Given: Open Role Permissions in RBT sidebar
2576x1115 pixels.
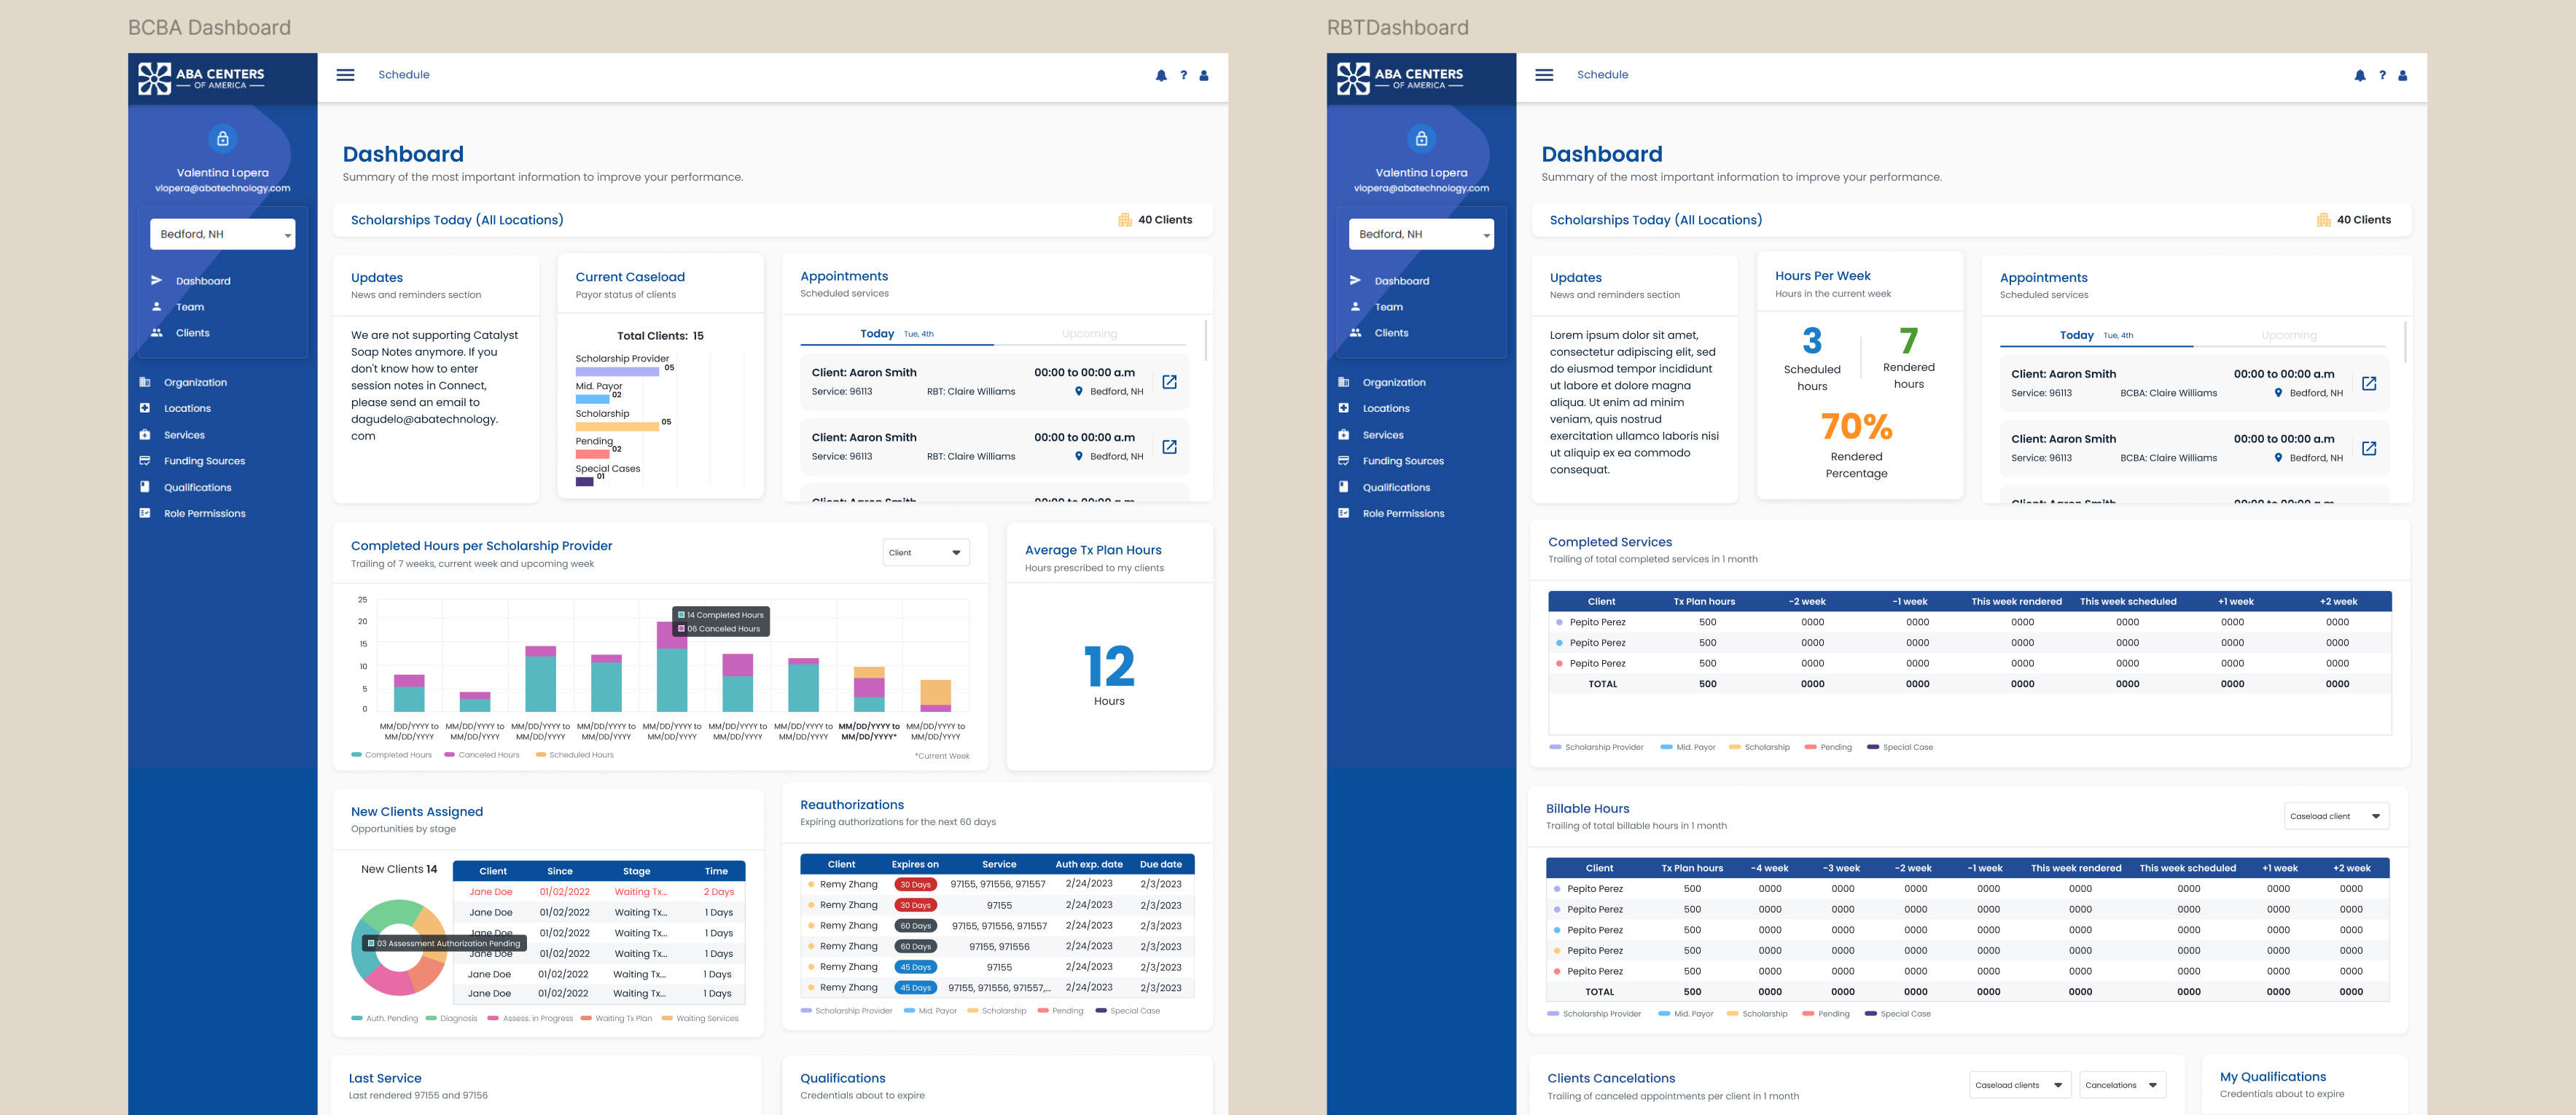Looking at the screenshot, I should coord(1402,513).
